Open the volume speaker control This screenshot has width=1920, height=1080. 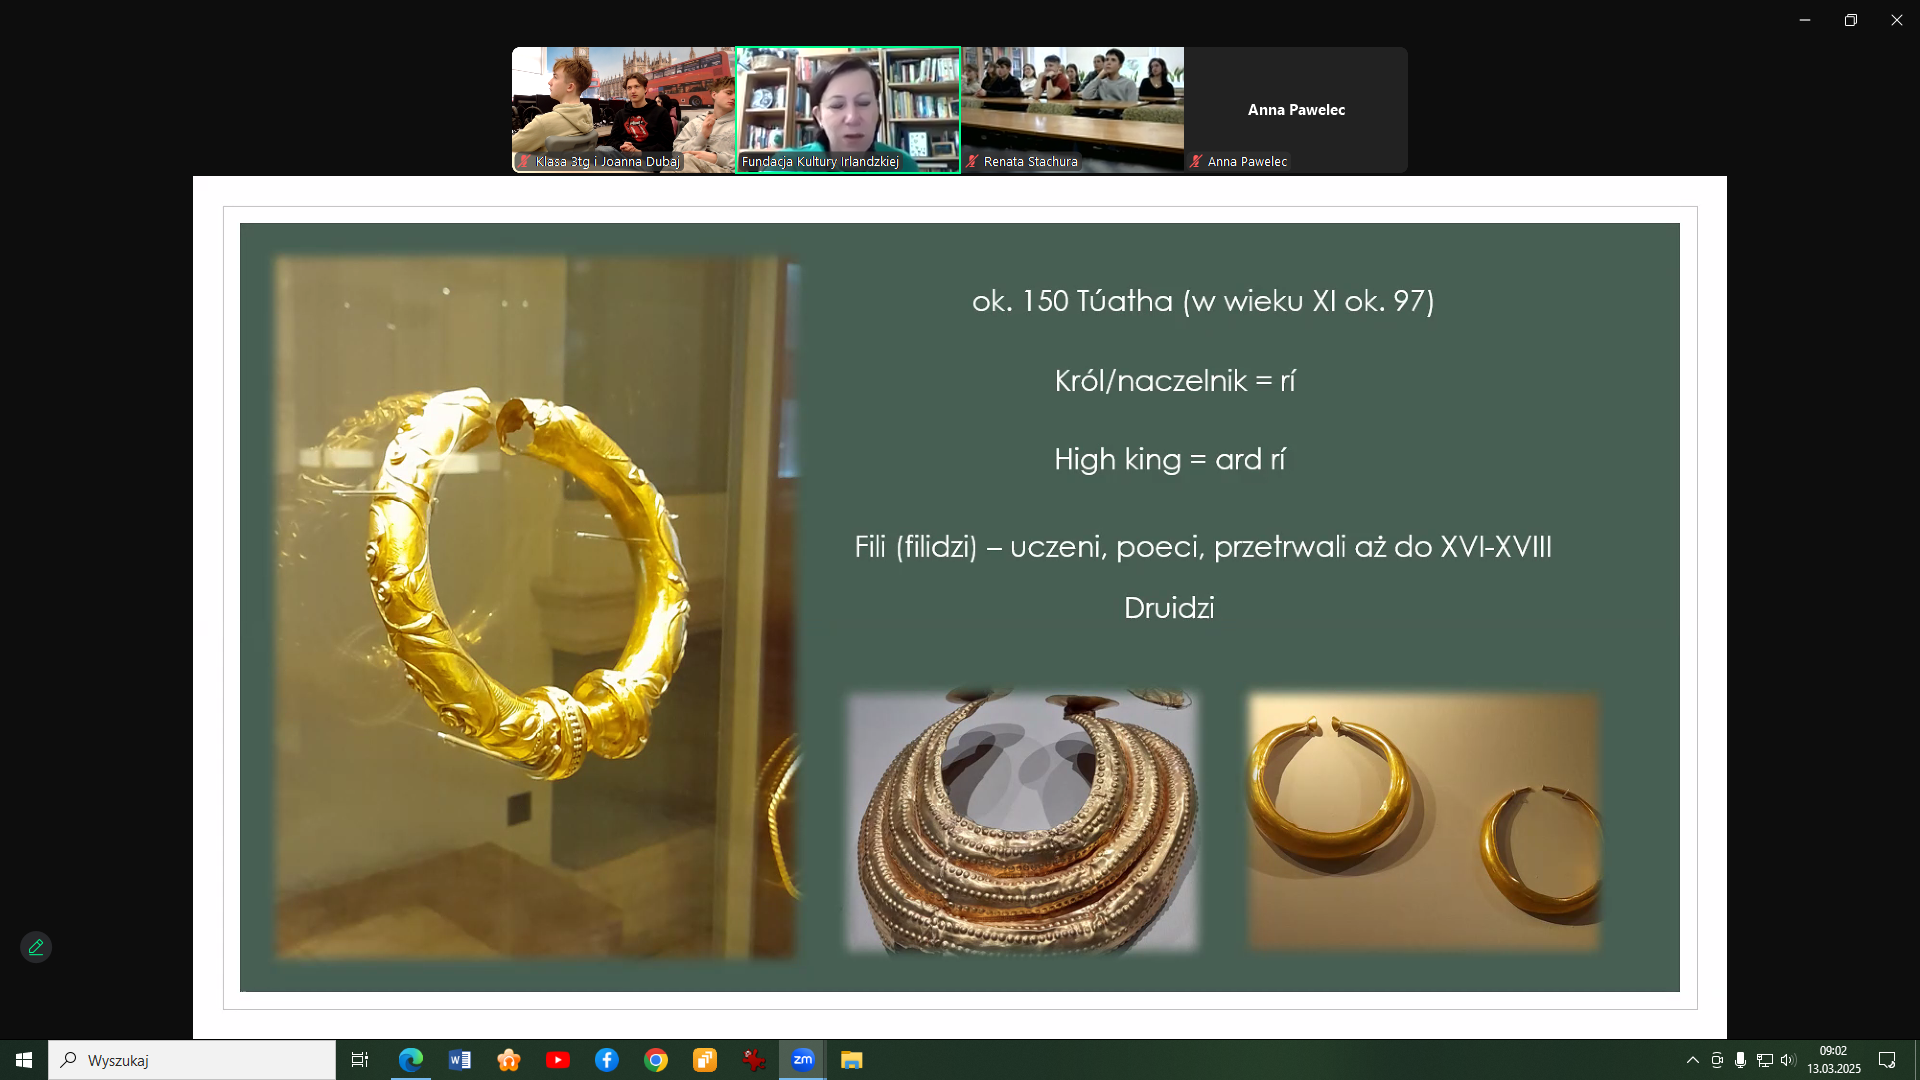1788,1060
